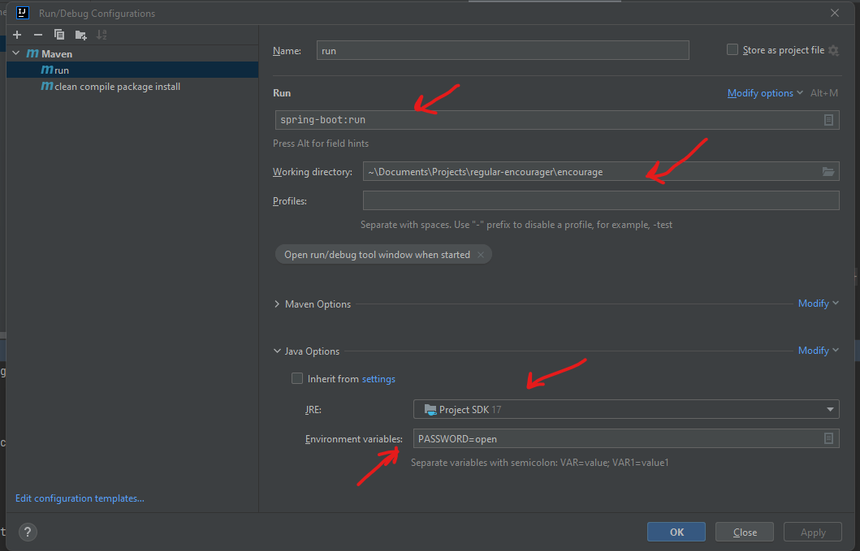Click the OK button
860x551 pixels.
(x=676, y=532)
